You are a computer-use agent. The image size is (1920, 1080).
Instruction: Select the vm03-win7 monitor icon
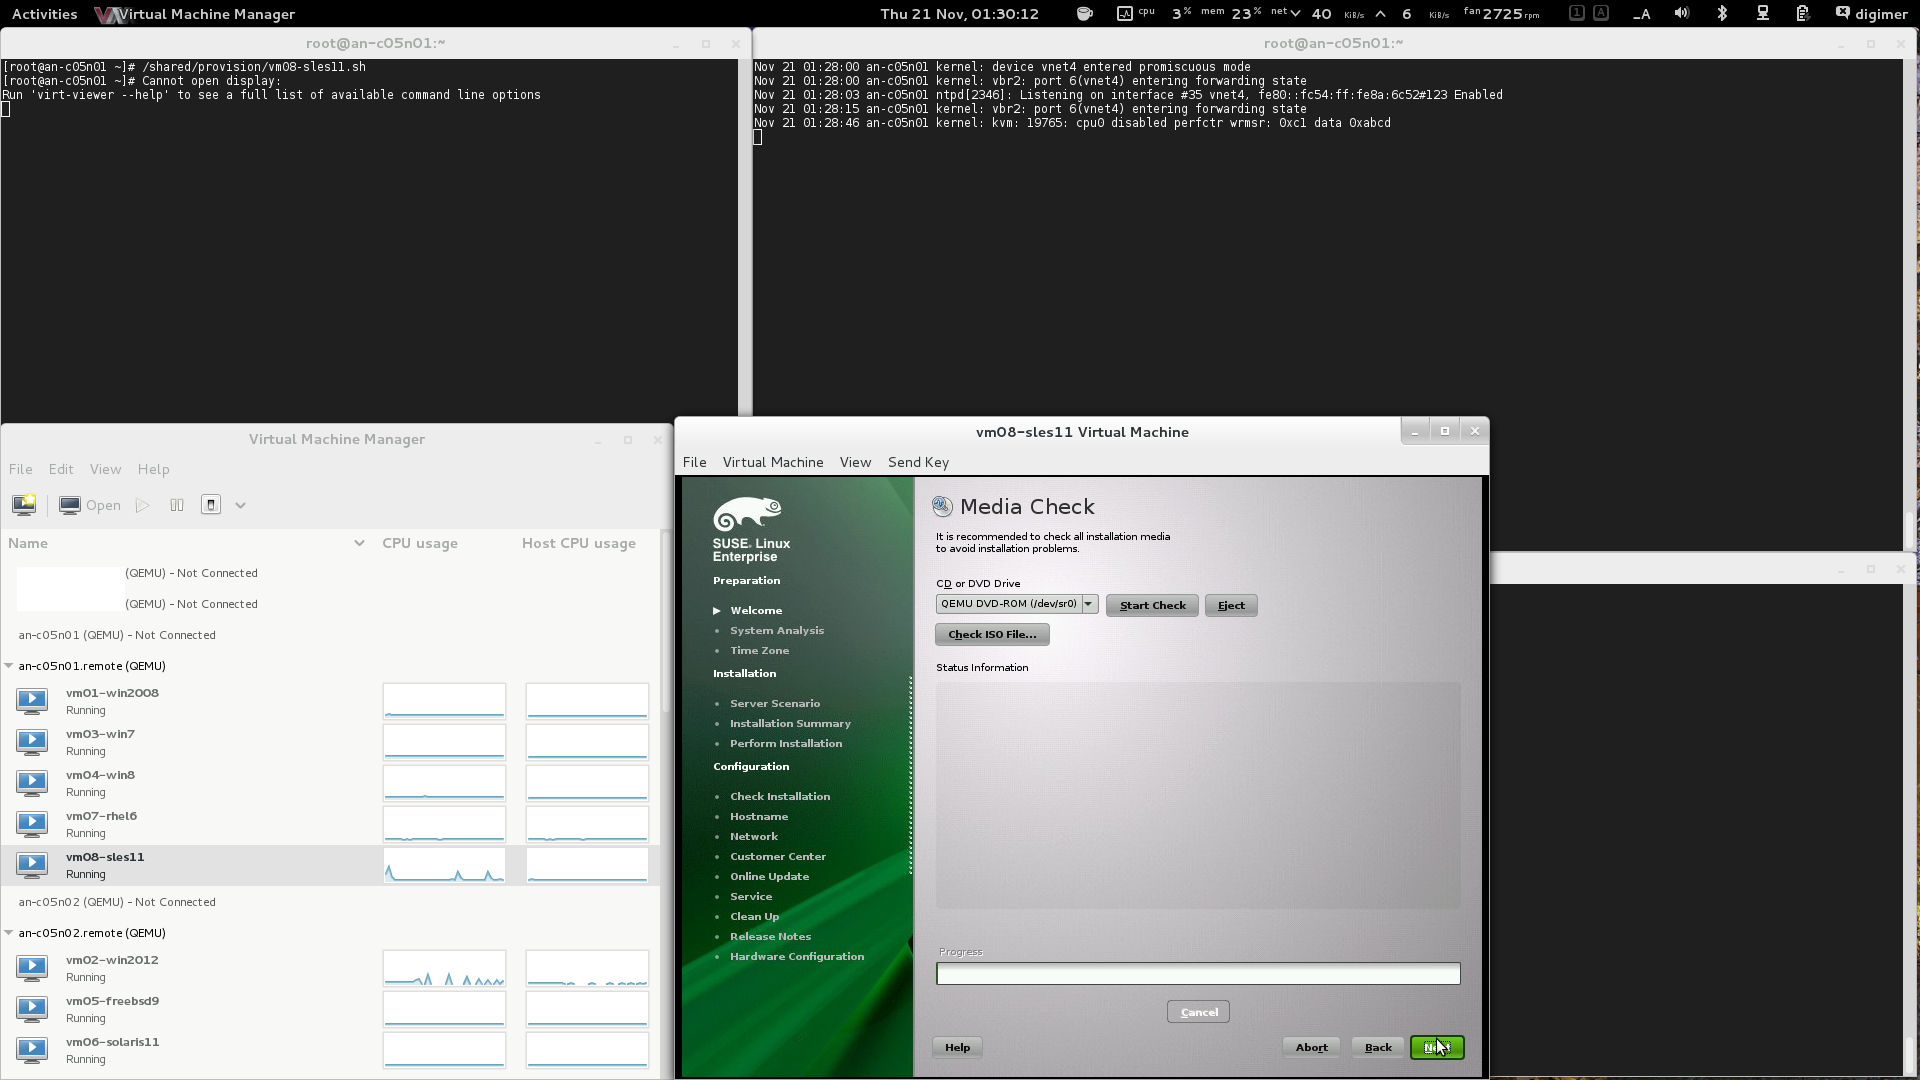(32, 741)
